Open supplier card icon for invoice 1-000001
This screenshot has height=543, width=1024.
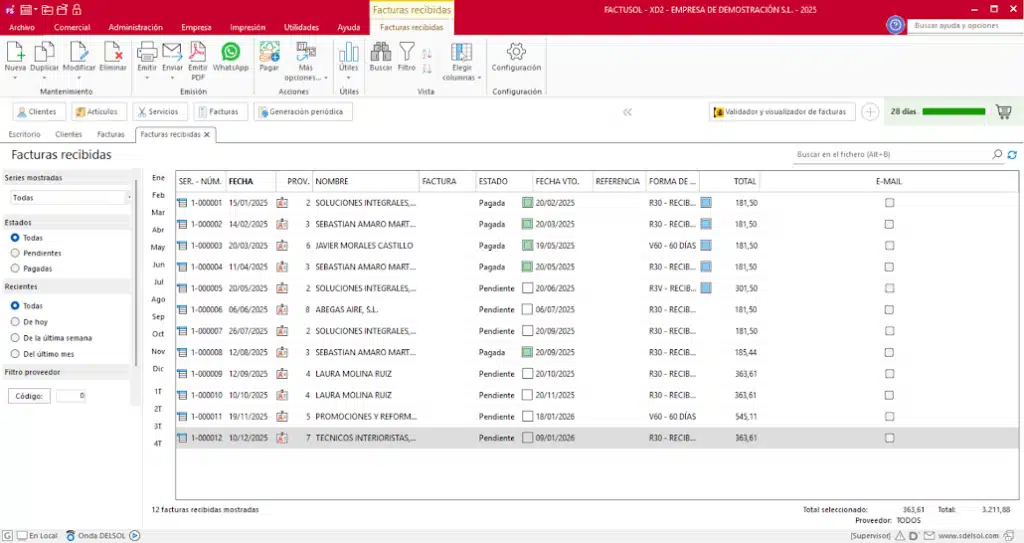[x=282, y=203]
